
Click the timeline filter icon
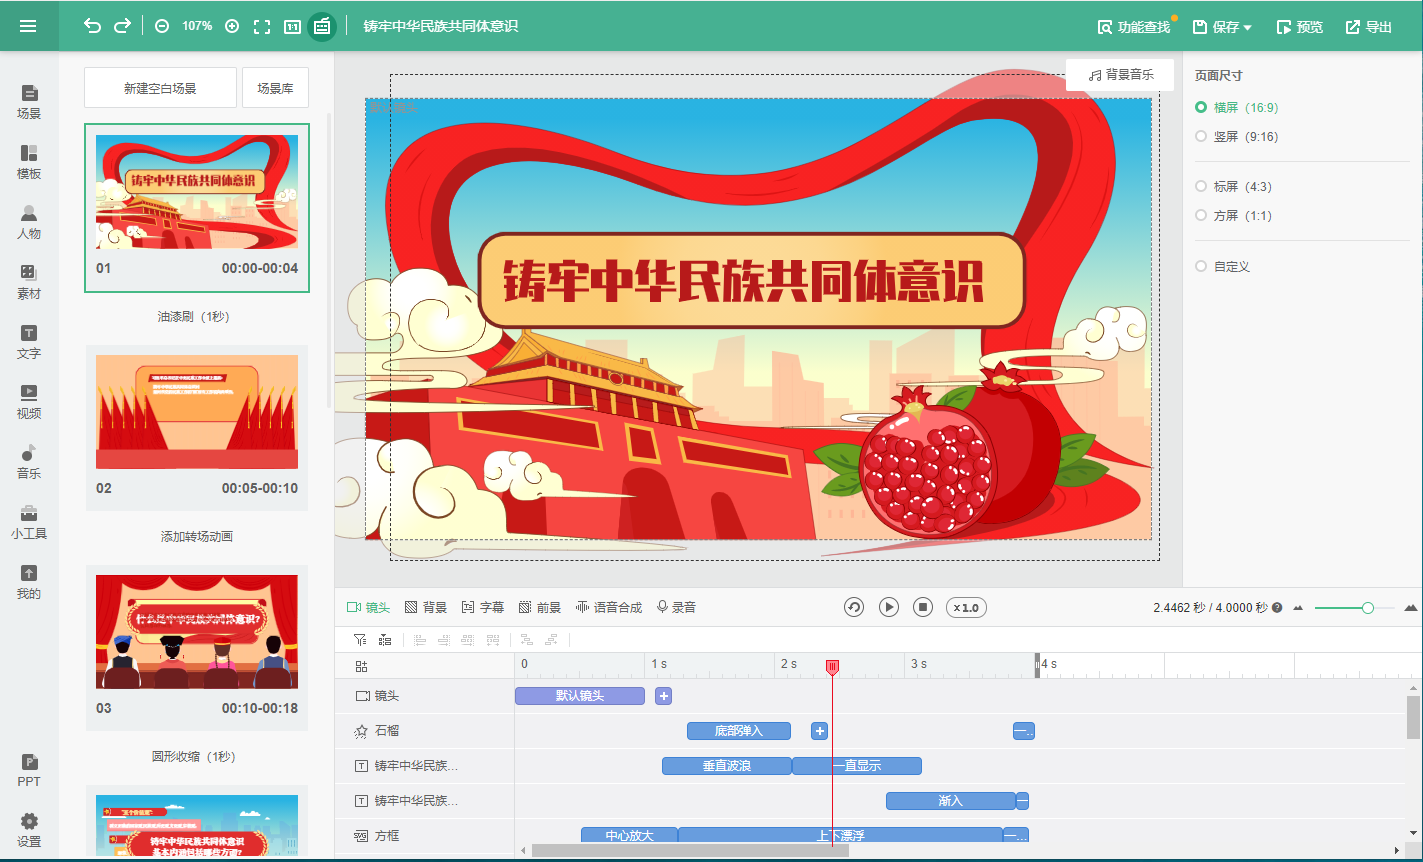click(360, 639)
